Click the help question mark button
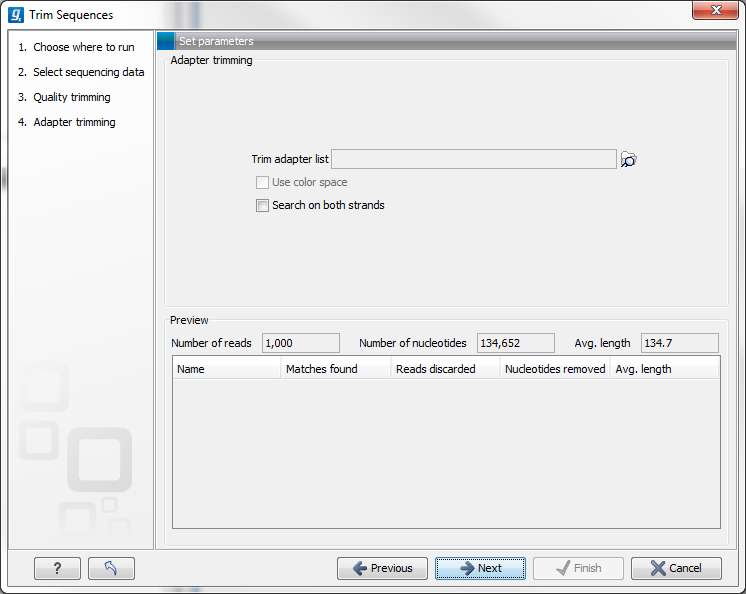746x594 pixels. pos(57,568)
